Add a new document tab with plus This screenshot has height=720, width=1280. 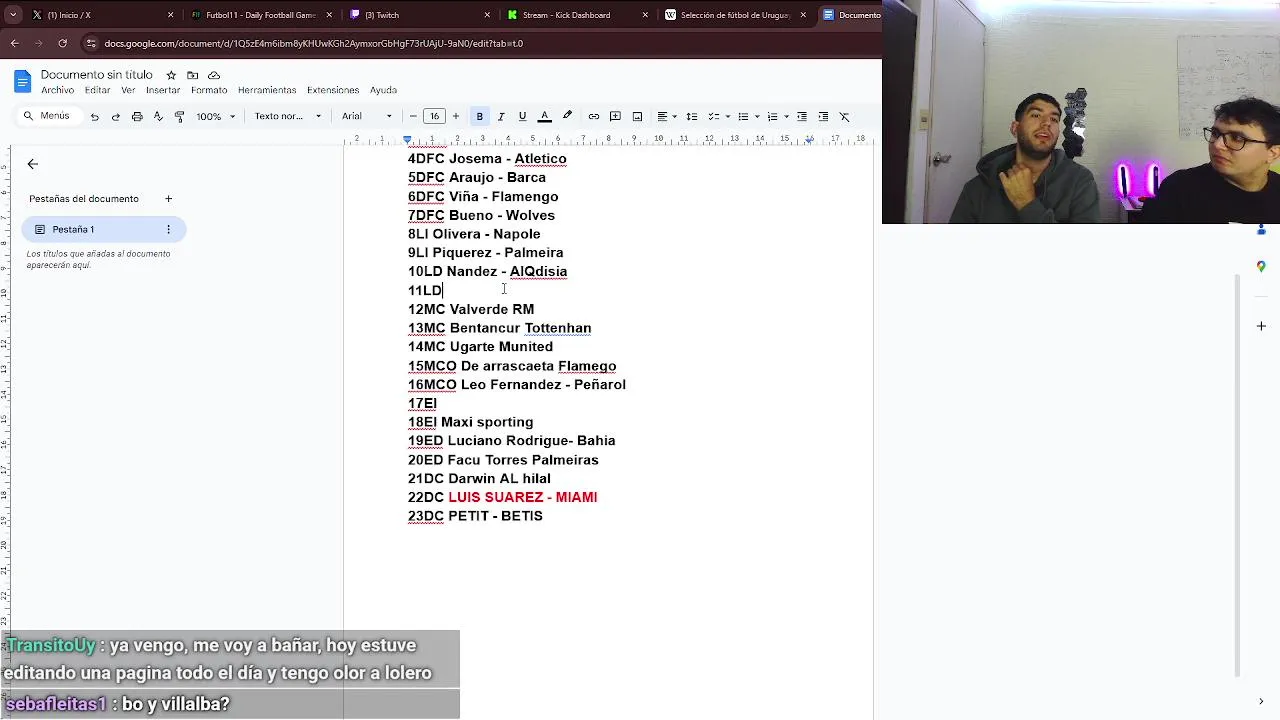pyautogui.click(x=168, y=198)
